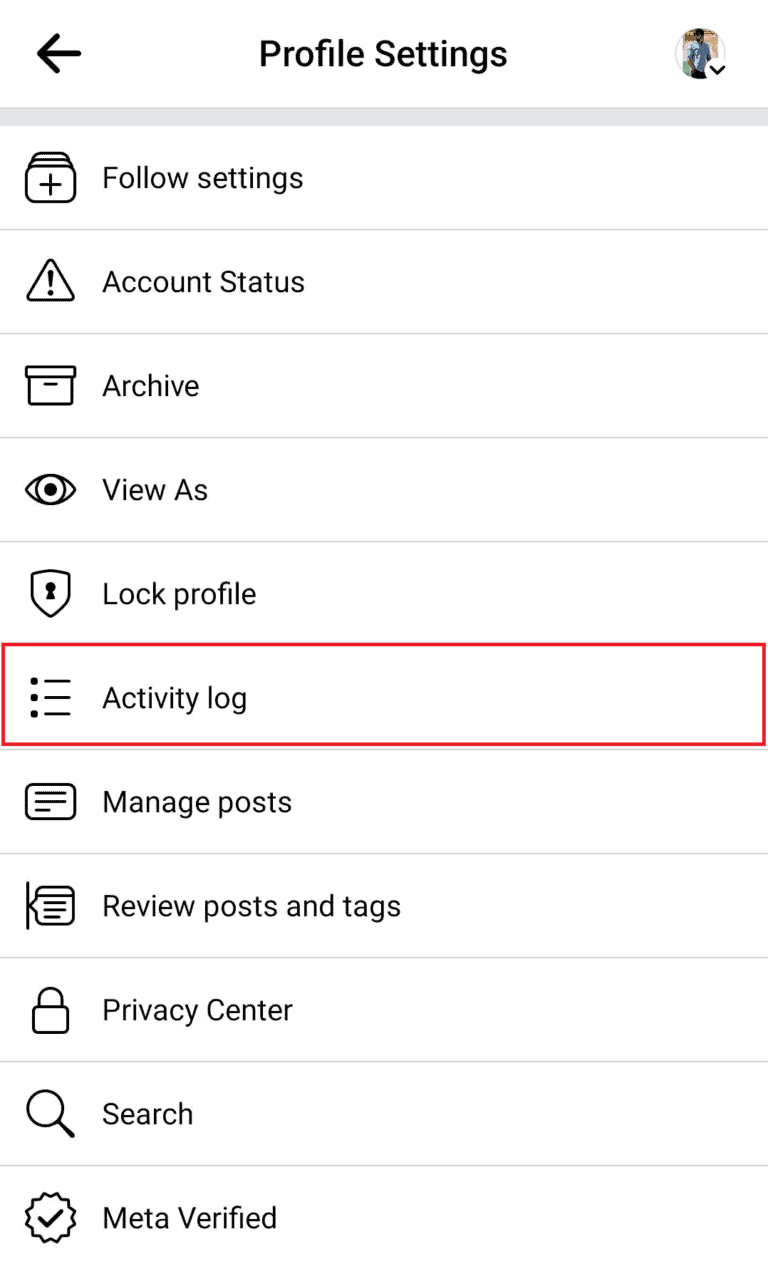Select the Review posts and tags icon
The width and height of the screenshot is (768, 1264).
[50, 905]
